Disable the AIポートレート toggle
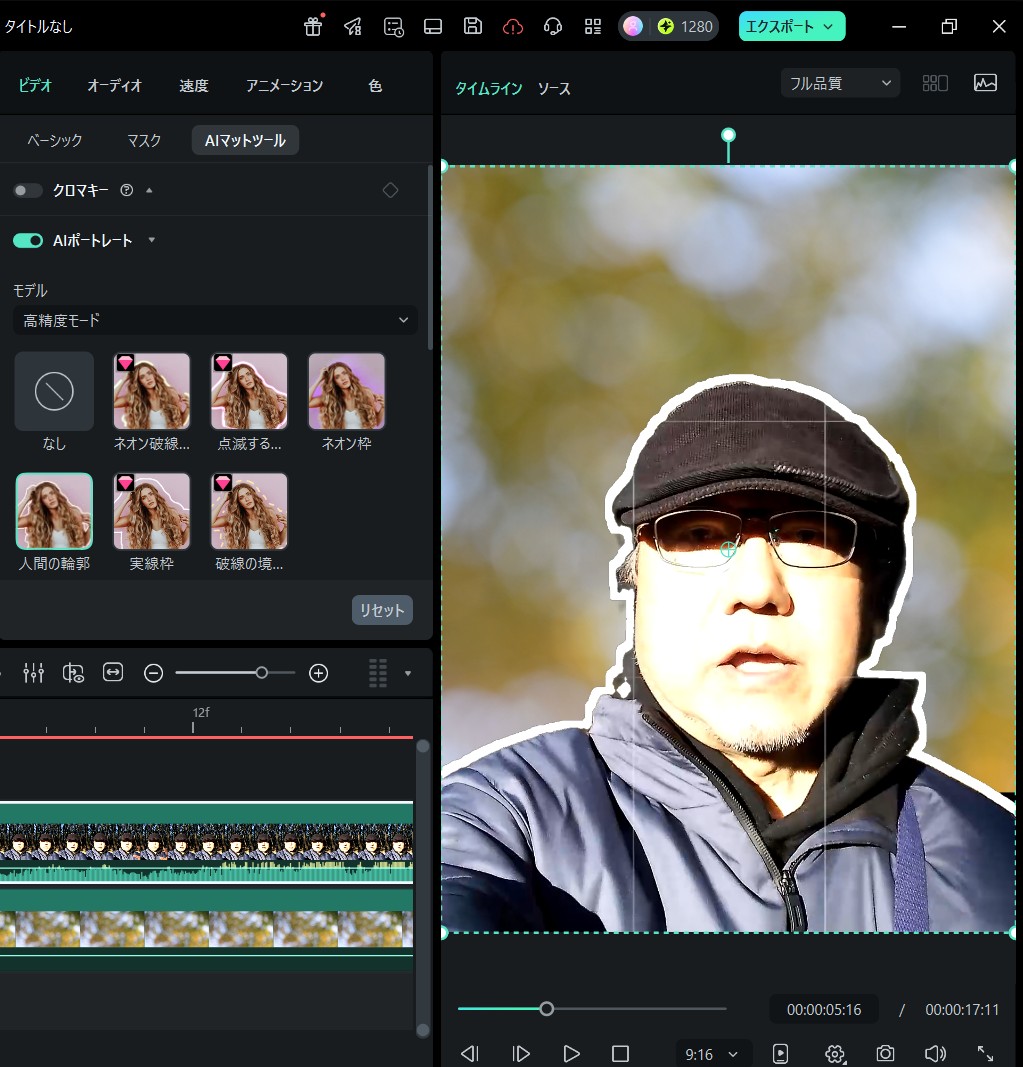 [x=28, y=240]
